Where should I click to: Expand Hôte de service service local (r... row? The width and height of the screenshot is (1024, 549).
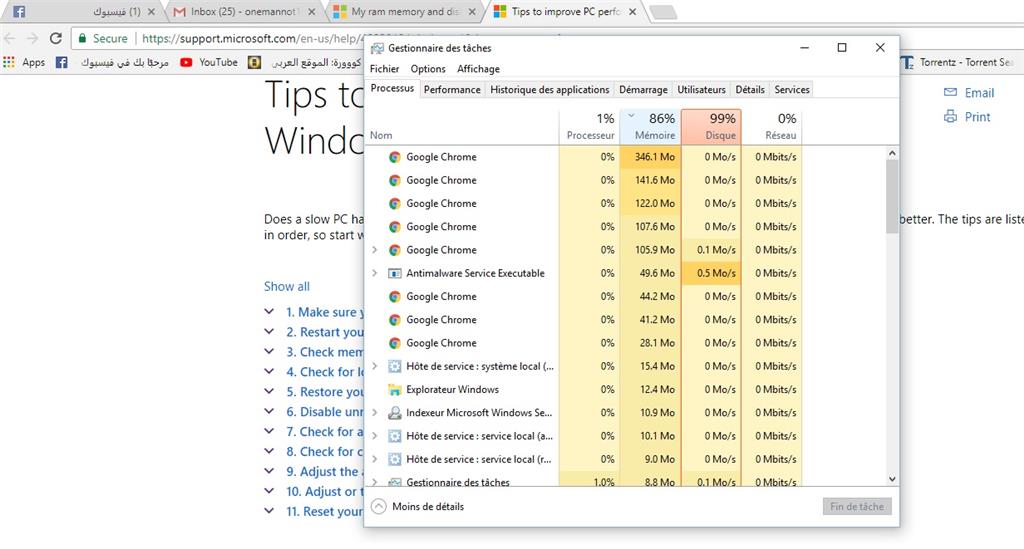pos(375,459)
